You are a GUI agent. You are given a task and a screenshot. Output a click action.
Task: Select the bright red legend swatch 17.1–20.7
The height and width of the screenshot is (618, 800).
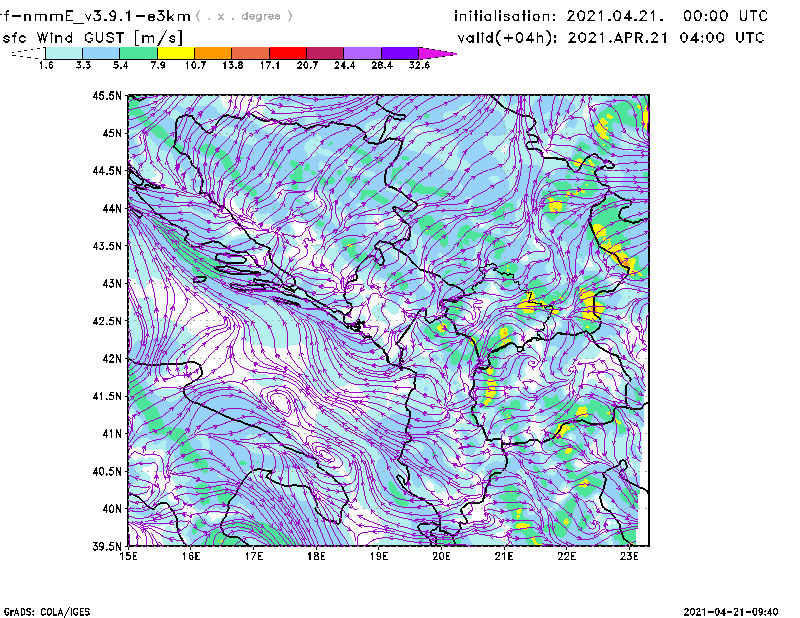(288, 53)
